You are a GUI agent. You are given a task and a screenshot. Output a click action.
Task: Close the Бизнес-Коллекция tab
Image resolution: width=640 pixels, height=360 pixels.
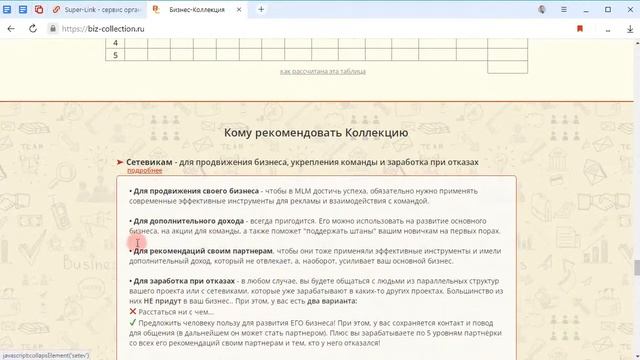239,9
